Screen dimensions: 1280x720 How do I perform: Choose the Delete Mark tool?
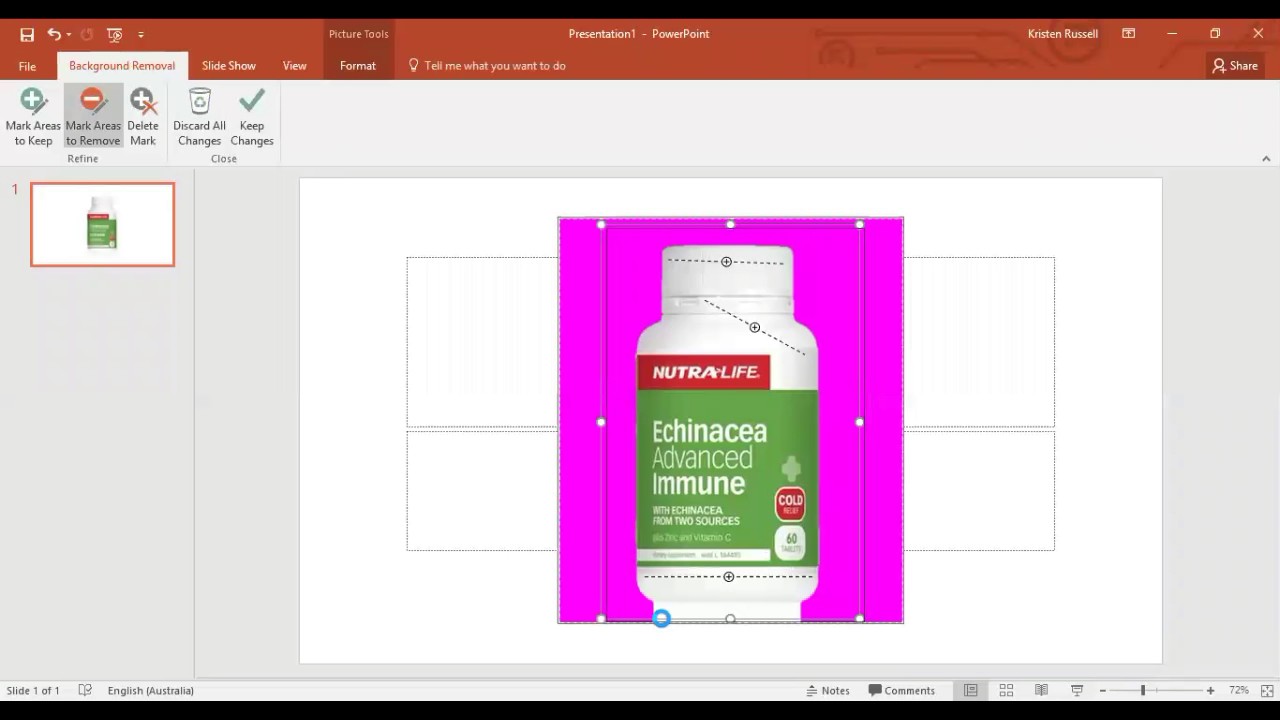(143, 117)
